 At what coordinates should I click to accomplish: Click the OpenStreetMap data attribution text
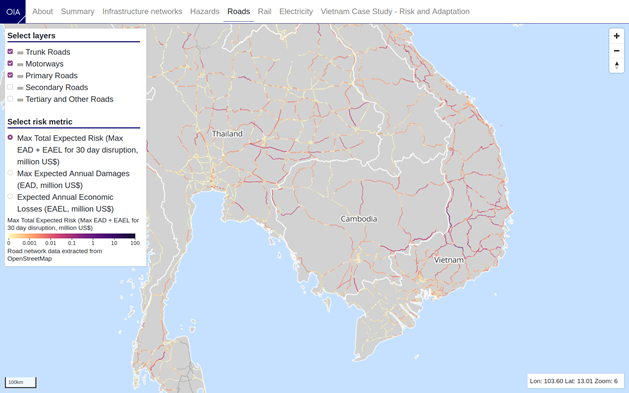pyautogui.click(x=55, y=255)
